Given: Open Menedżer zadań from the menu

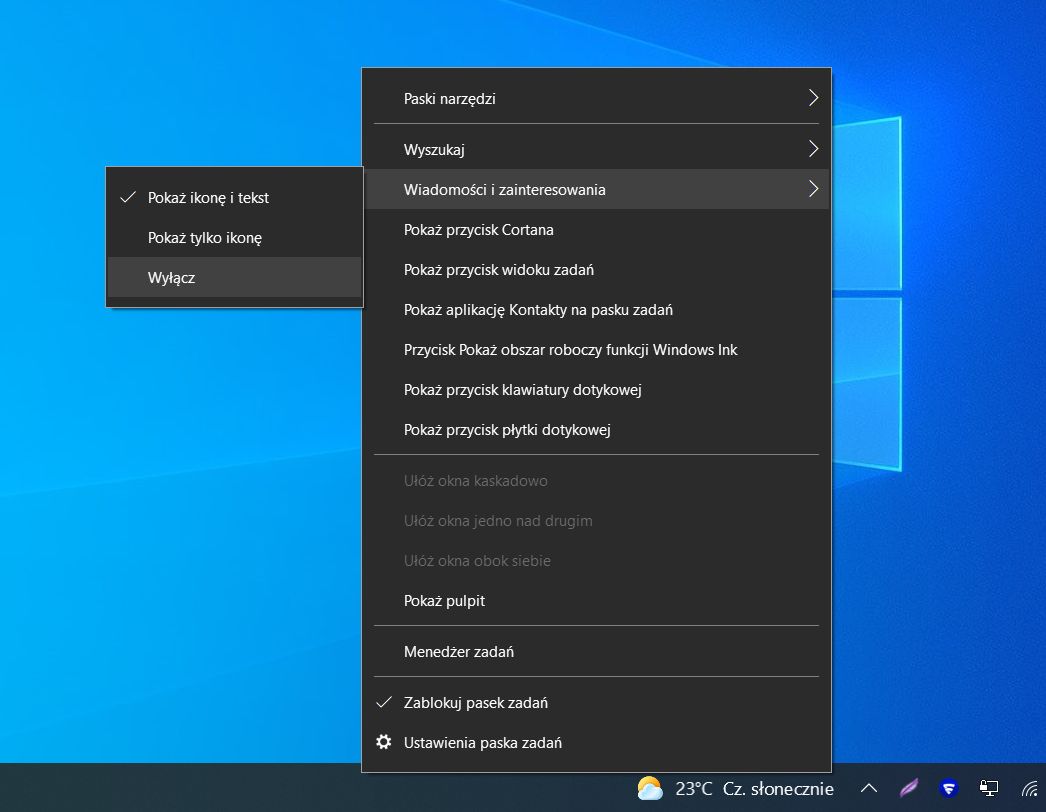Looking at the screenshot, I should tap(459, 651).
